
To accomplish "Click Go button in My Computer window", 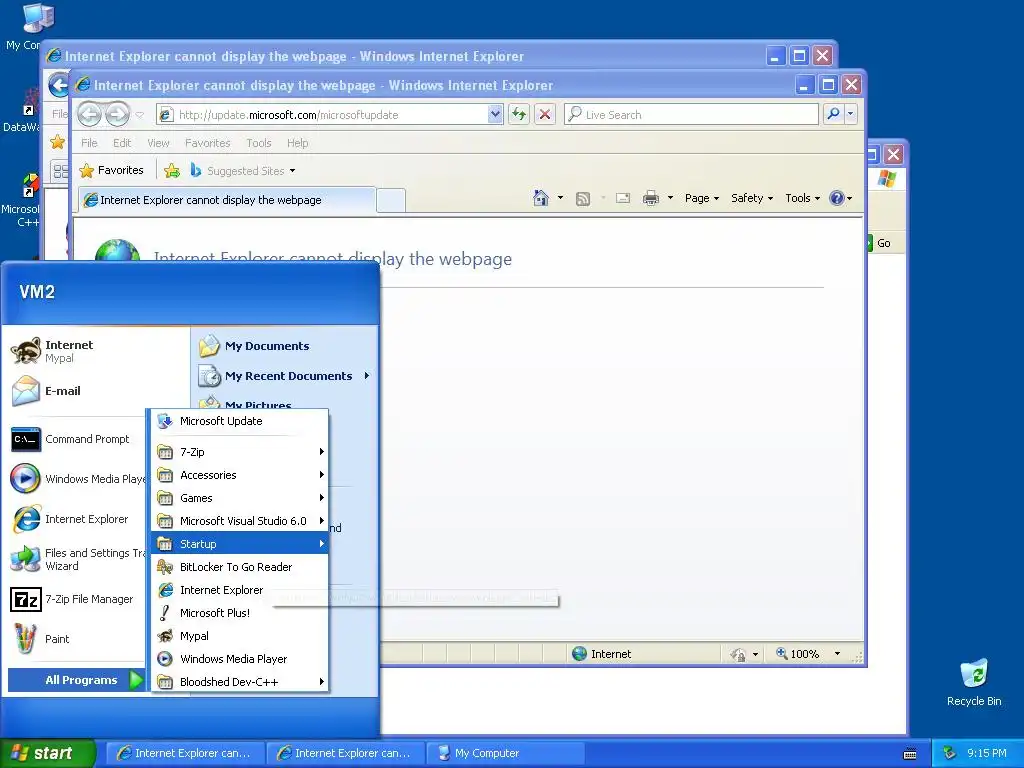I will pyautogui.click(x=879, y=243).
